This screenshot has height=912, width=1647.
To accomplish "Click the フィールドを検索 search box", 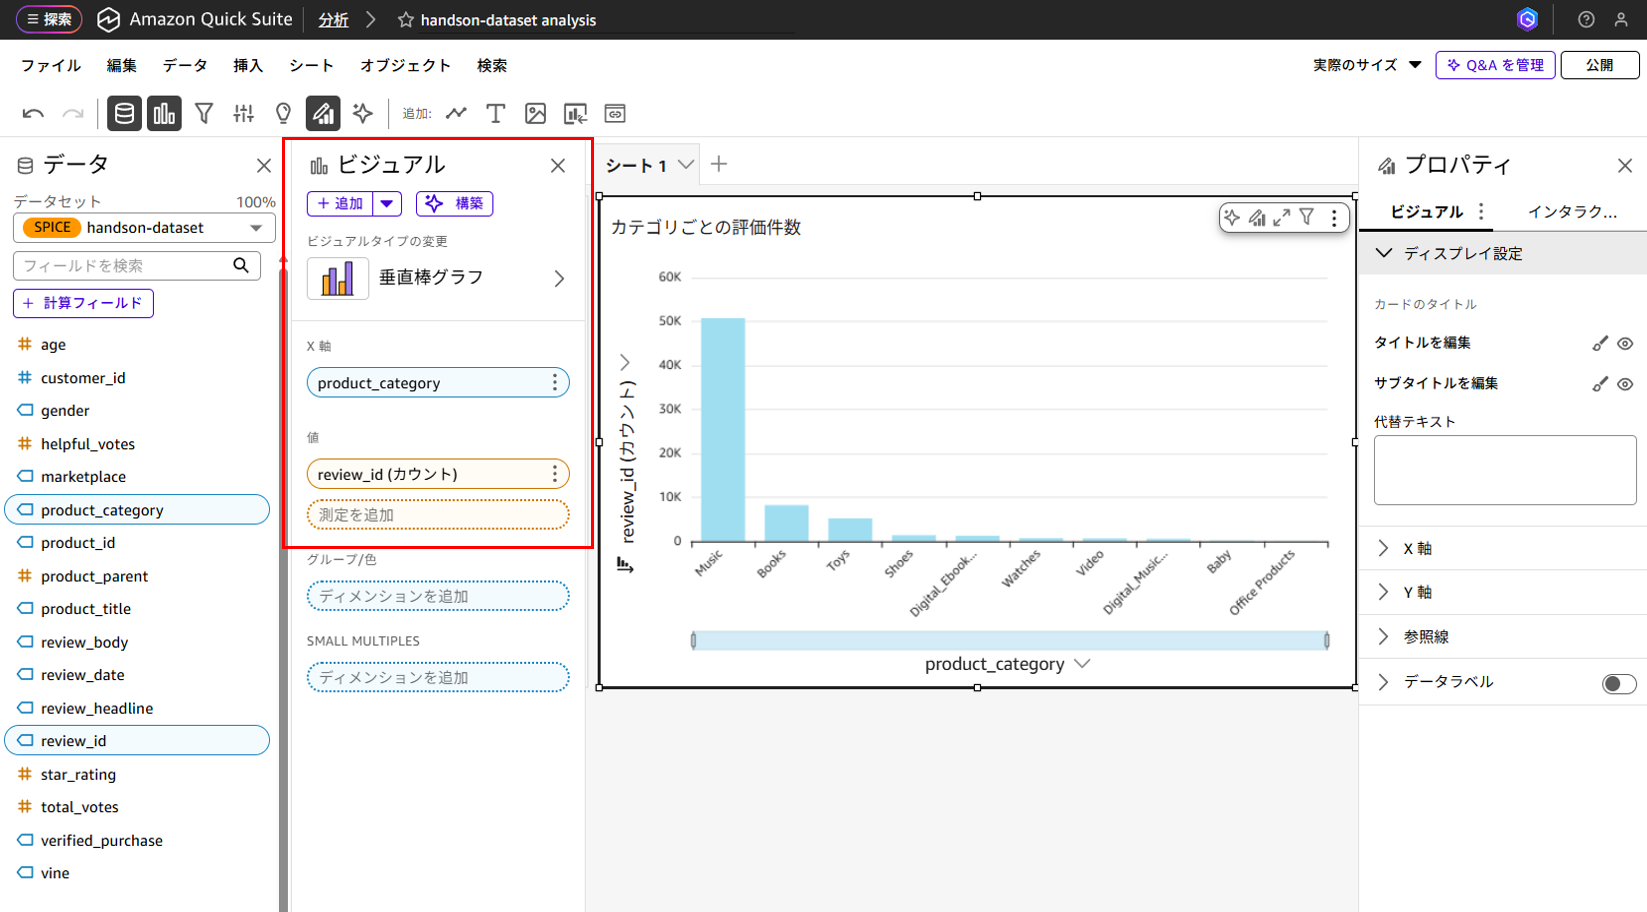I will coord(137,266).
